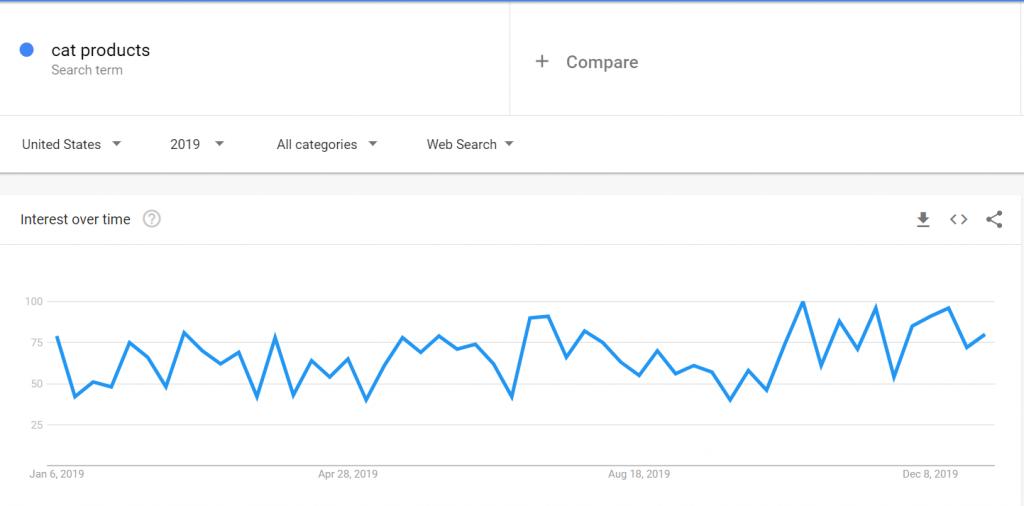Select the Apr 28, 2019 axis label
Screen dimensions: 1024x506
(x=348, y=474)
